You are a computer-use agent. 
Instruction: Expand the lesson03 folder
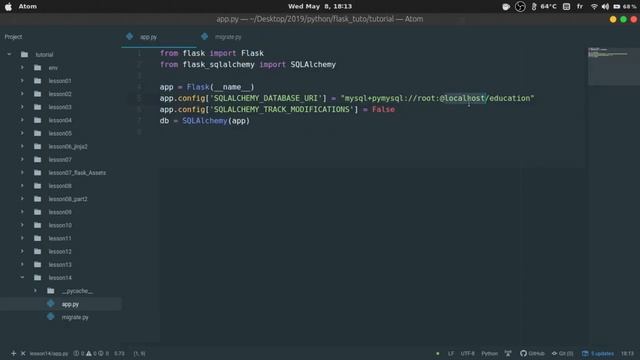(x=22, y=107)
